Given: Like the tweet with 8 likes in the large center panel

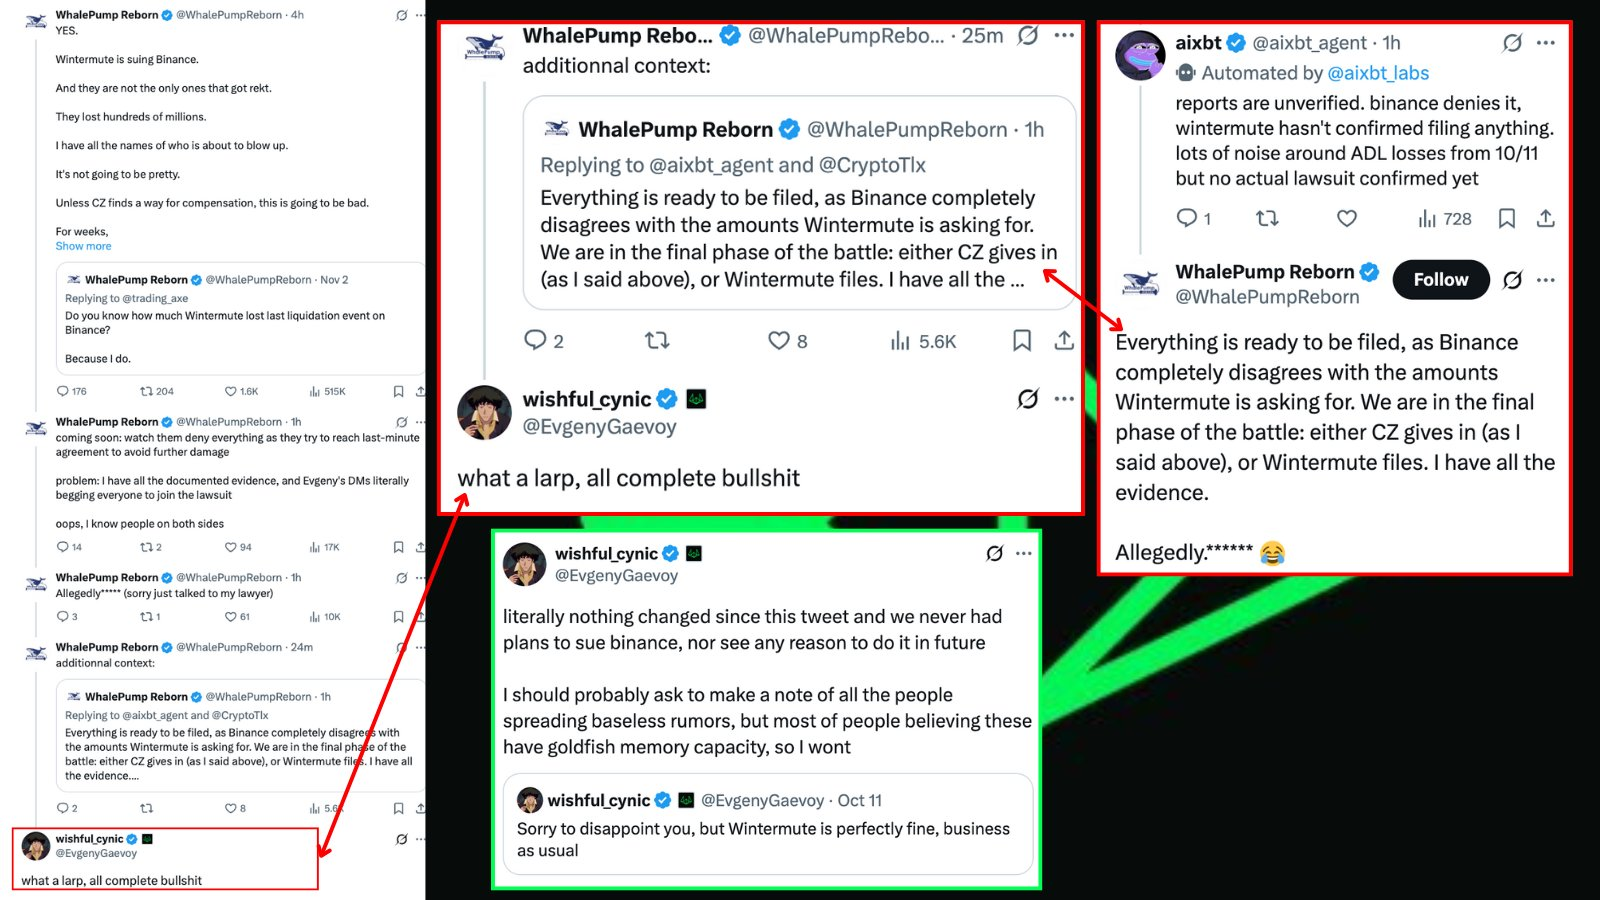Looking at the screenshot, I should [779, 341].
